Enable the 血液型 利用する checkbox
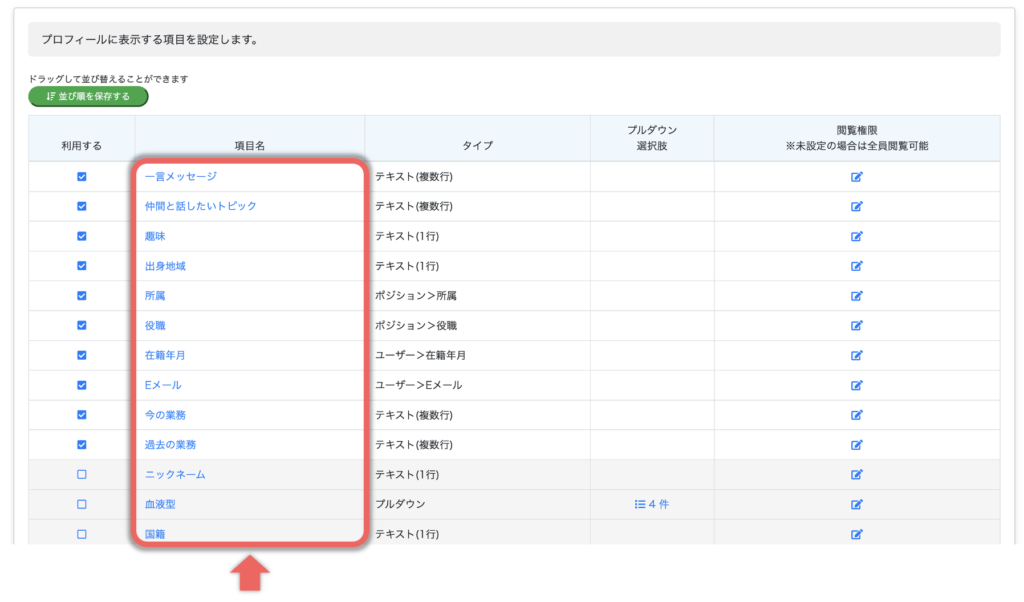Image resolution: width=1024 pixels, height=602 pixels. (82, 505)
